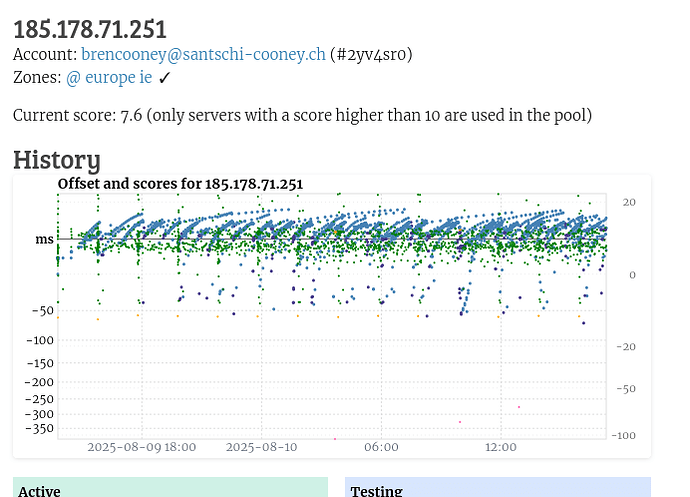Select the Testing monitors panel header
The image size is (690, 497).
(498, 487)
